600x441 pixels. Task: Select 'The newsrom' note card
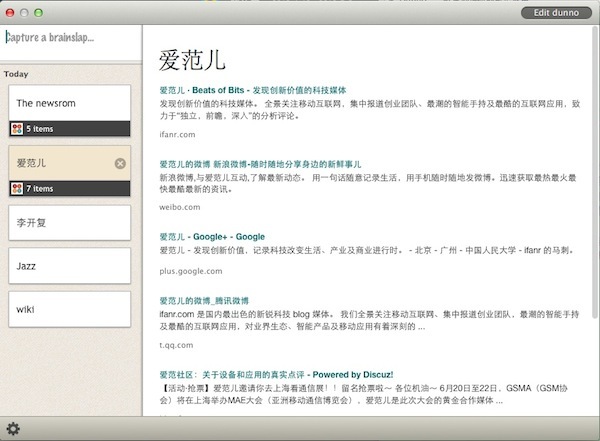tap(68, 102)
